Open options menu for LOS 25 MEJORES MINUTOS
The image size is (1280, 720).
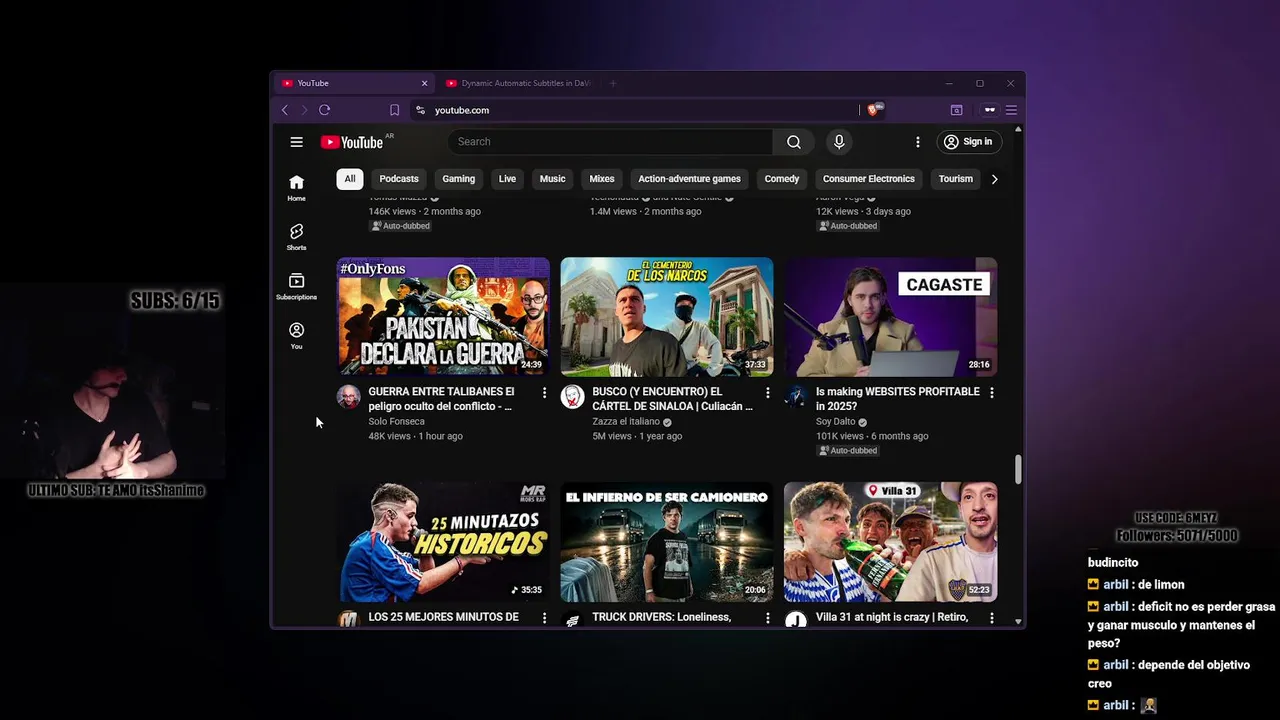coord(544,619)
